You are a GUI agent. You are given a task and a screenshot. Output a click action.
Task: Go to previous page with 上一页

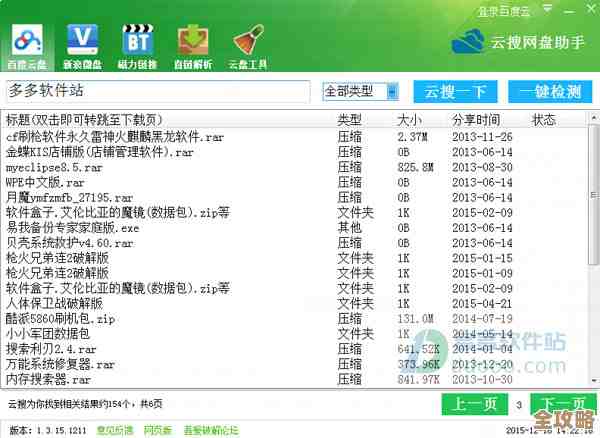coord(474,404)
